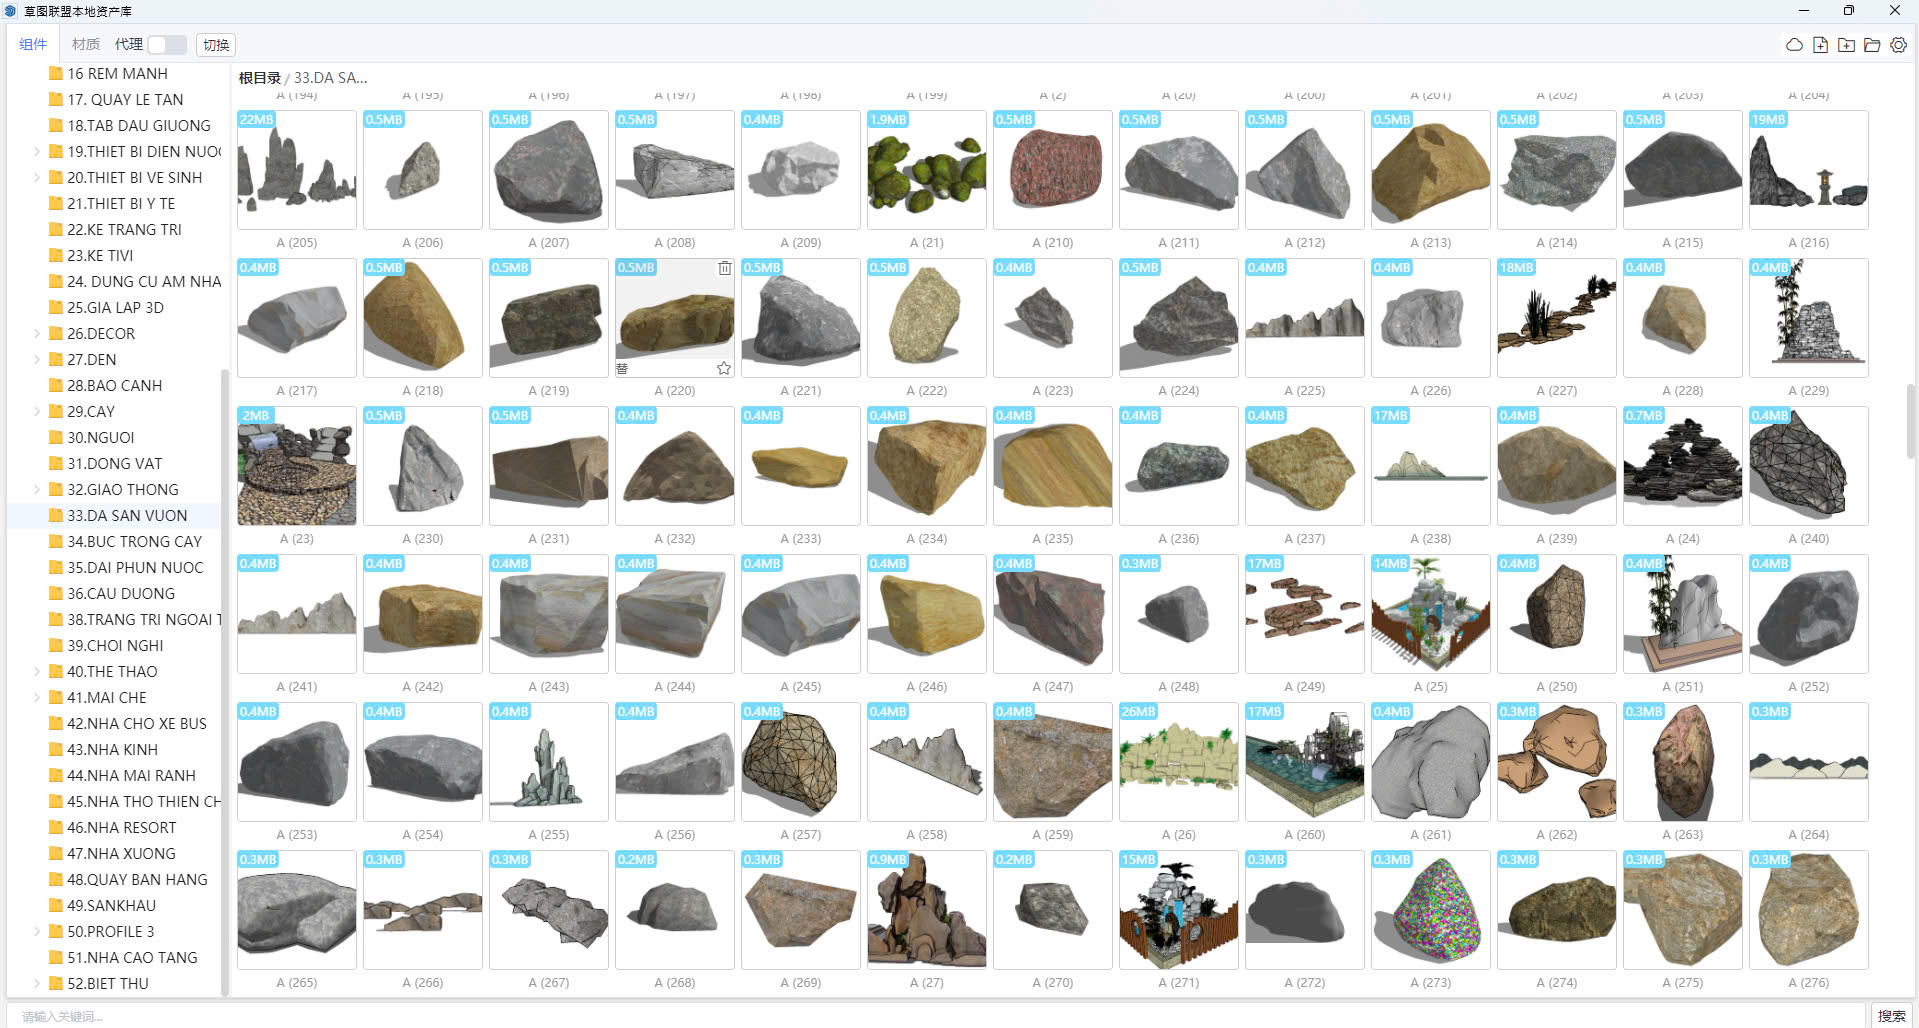Screen dimensions: 1919x1028
Task: Click the add new folder icon
Action: coord(1846,45)
